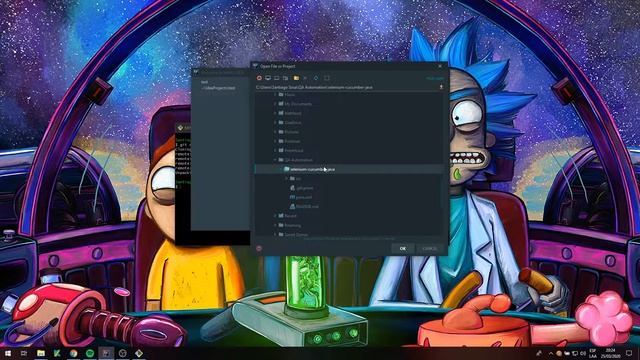Expand the Recent folder arrow
This screenshot has height=360, width=640.
point(275,216)
